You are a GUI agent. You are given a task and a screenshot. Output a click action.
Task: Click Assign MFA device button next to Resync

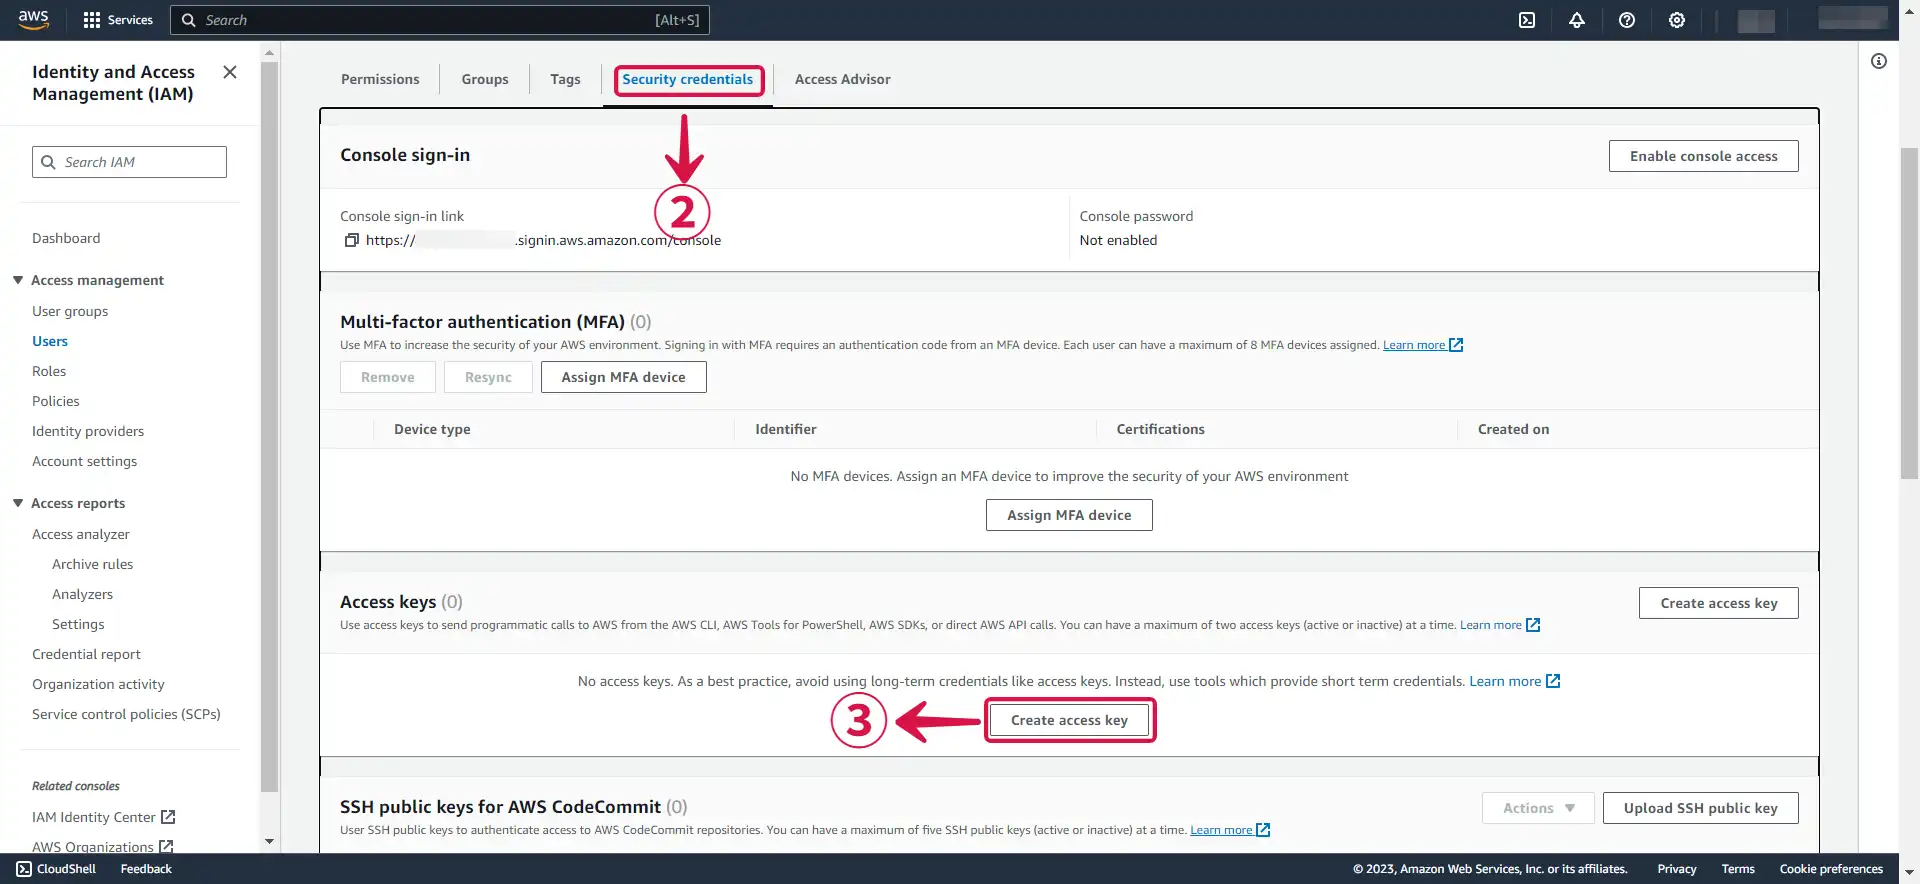[x=624, y=377]
